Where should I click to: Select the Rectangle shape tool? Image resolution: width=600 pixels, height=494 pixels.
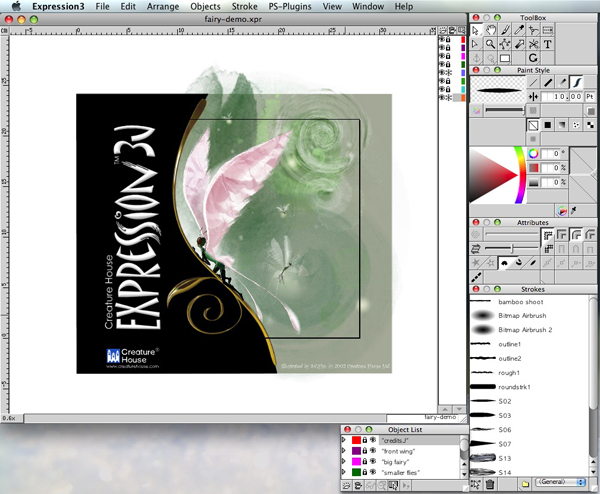click(505, 59)
